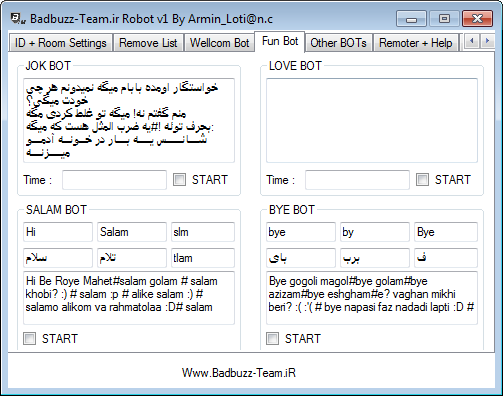Close the Badbuzz-Team robot window
Viewport: 503px width, 396px height.
pos(477,18)
